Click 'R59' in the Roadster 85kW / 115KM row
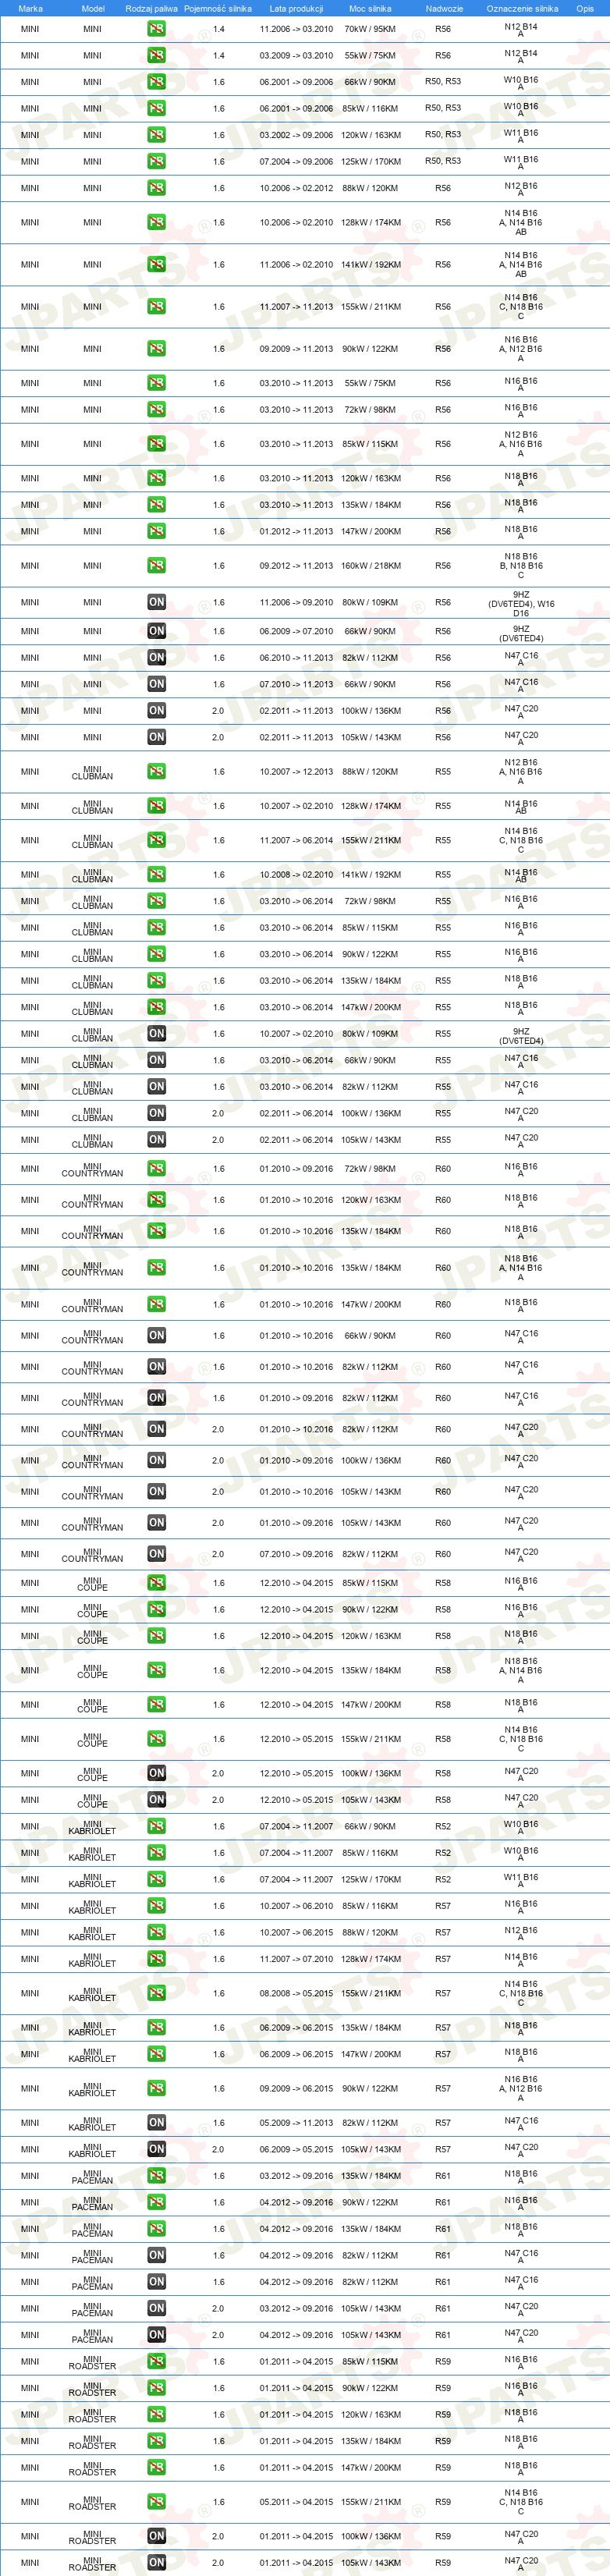This screenshot has width=610, height=2576. (443, 2362)
